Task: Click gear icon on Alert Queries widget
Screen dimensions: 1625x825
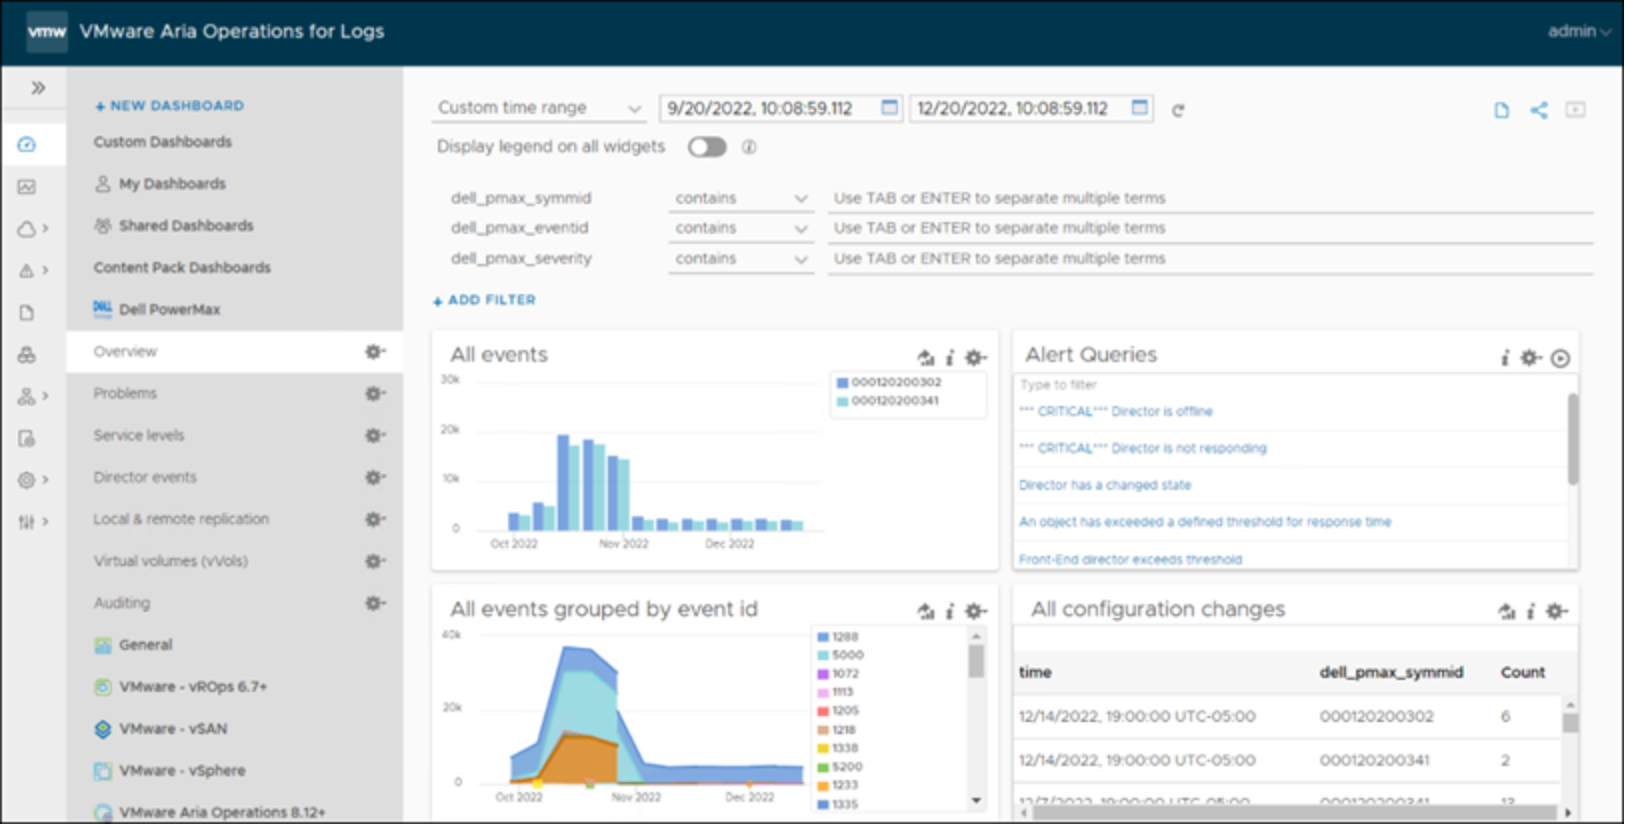Action: click(x=1530, y=357)
